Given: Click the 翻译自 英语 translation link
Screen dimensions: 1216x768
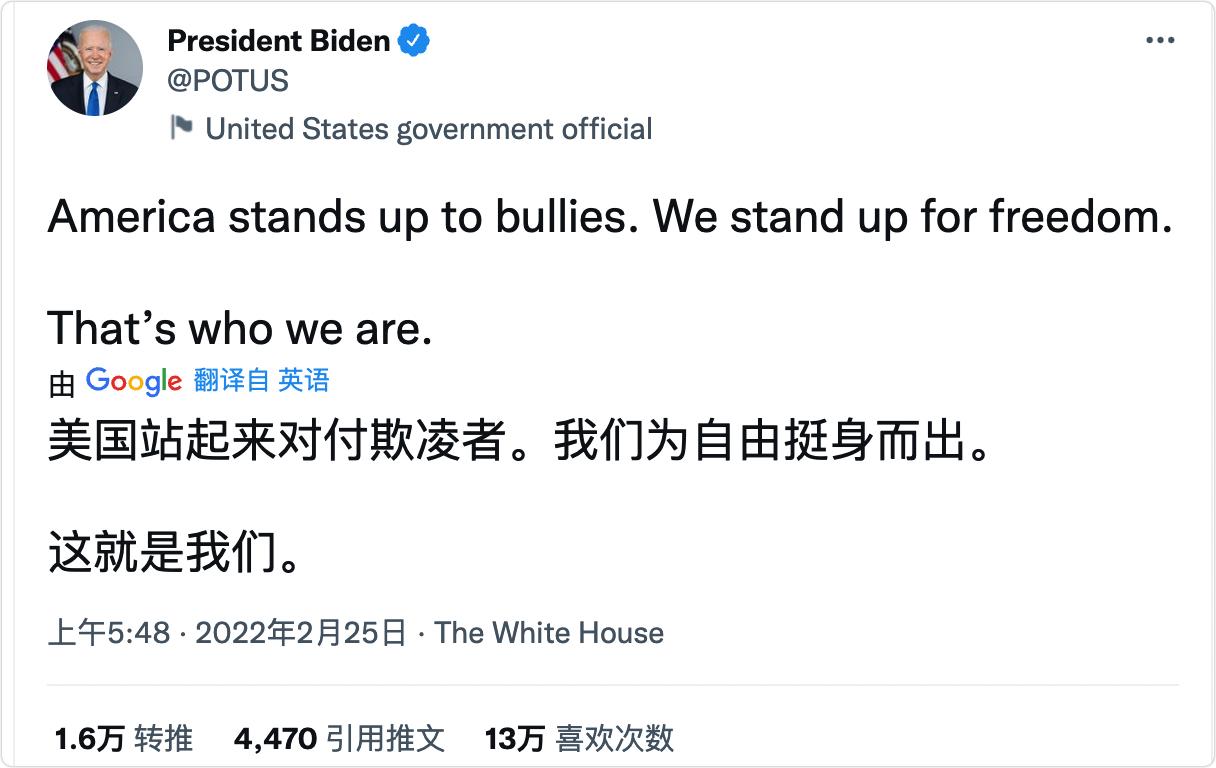Looking at the screenshot, I should pos(261,380).
